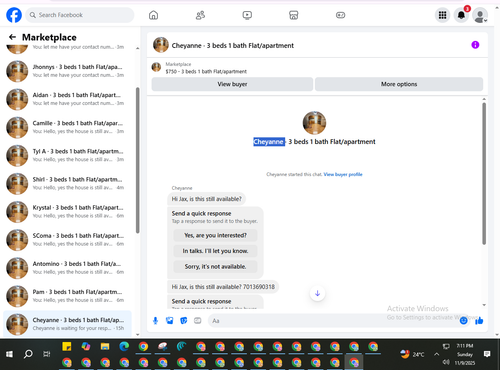Open Krystal conversation in chat list
Image resolution: width=500 pixels, height=370 pixels.
67,212
